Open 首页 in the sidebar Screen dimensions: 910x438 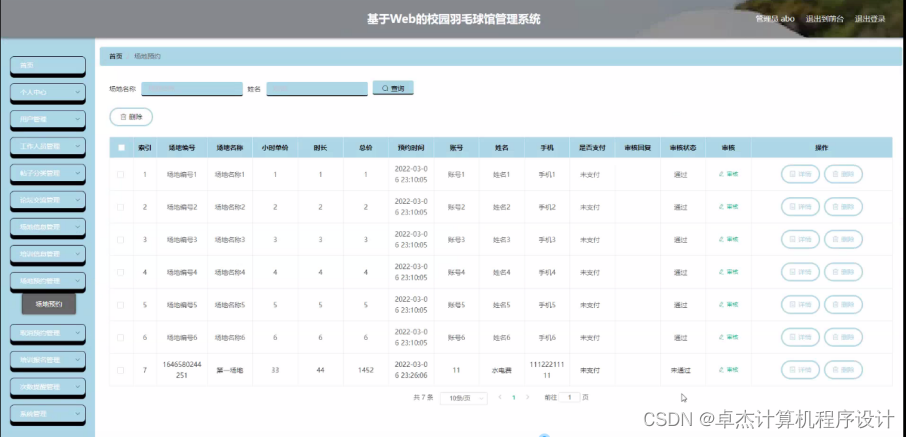pyautogui.click(x=48, y=66)
